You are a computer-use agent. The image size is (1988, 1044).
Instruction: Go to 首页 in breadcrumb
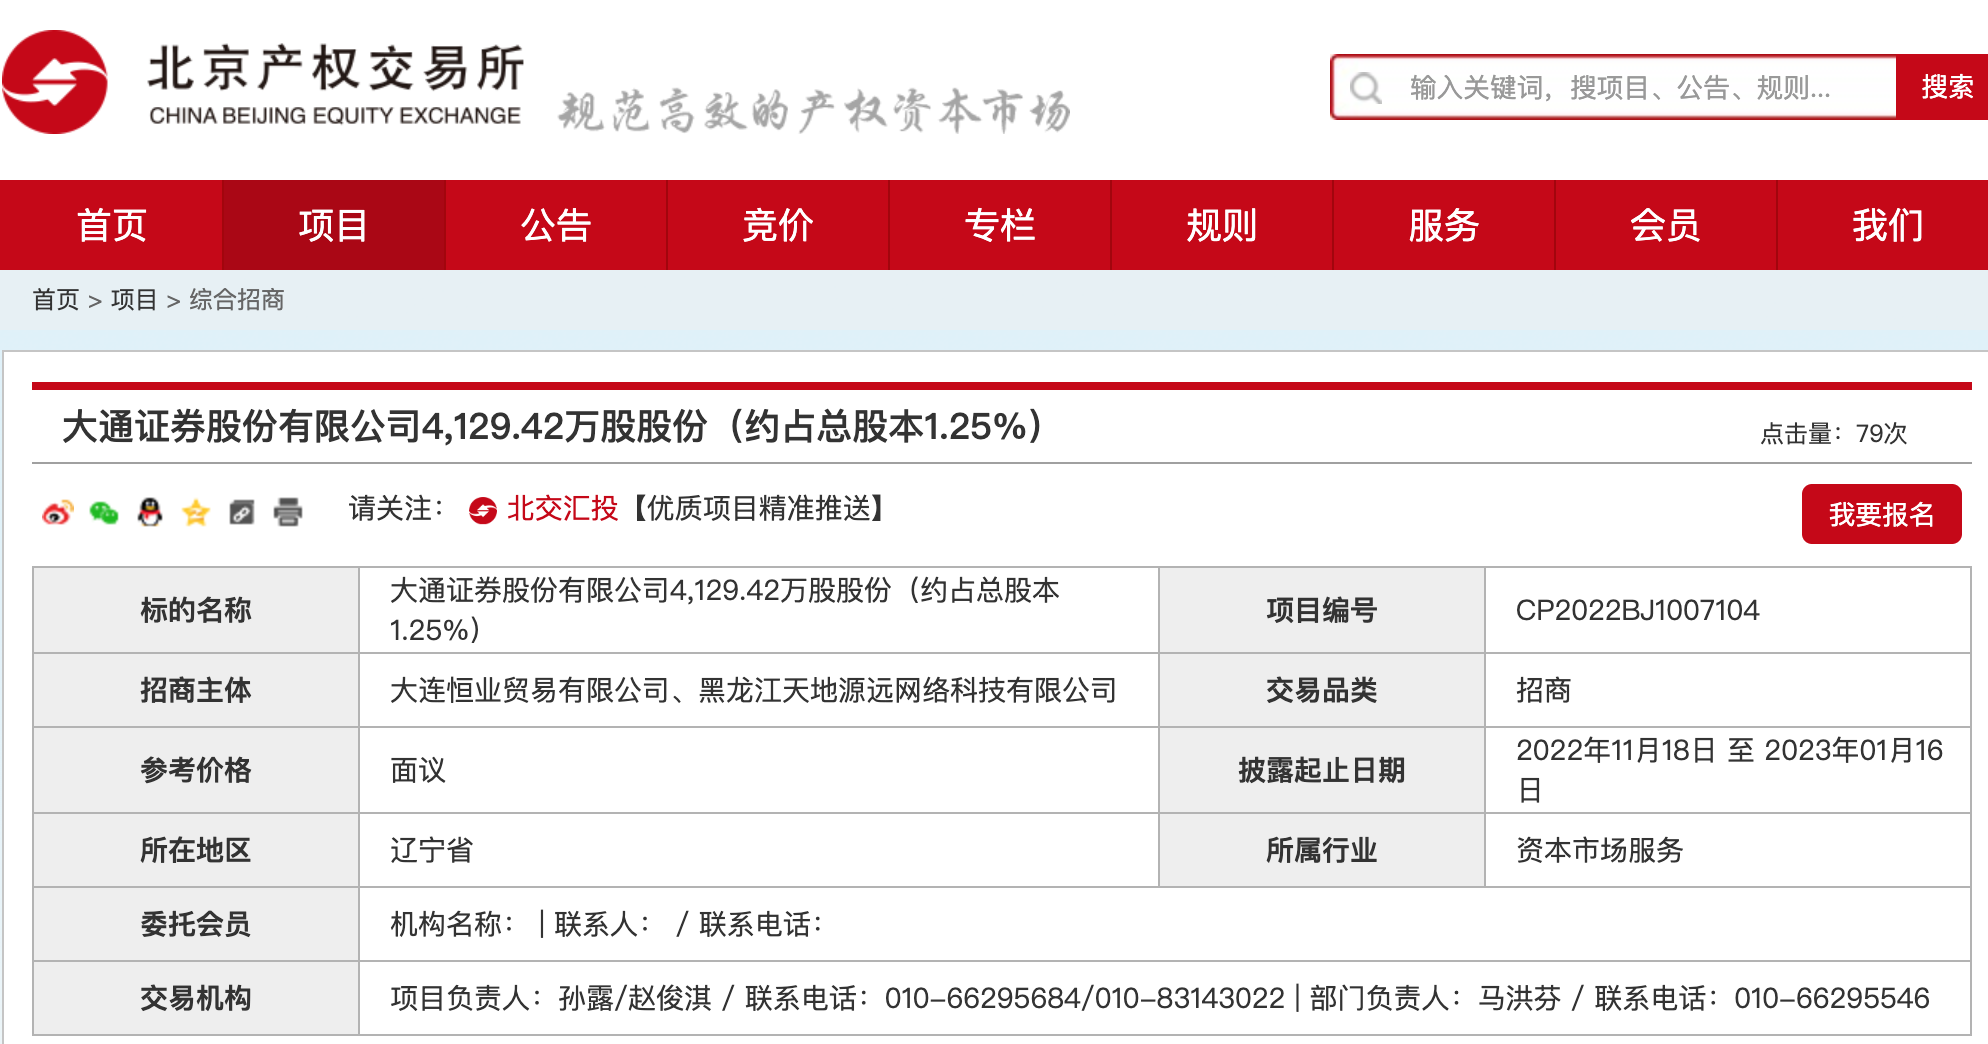(x=55, y=300)
